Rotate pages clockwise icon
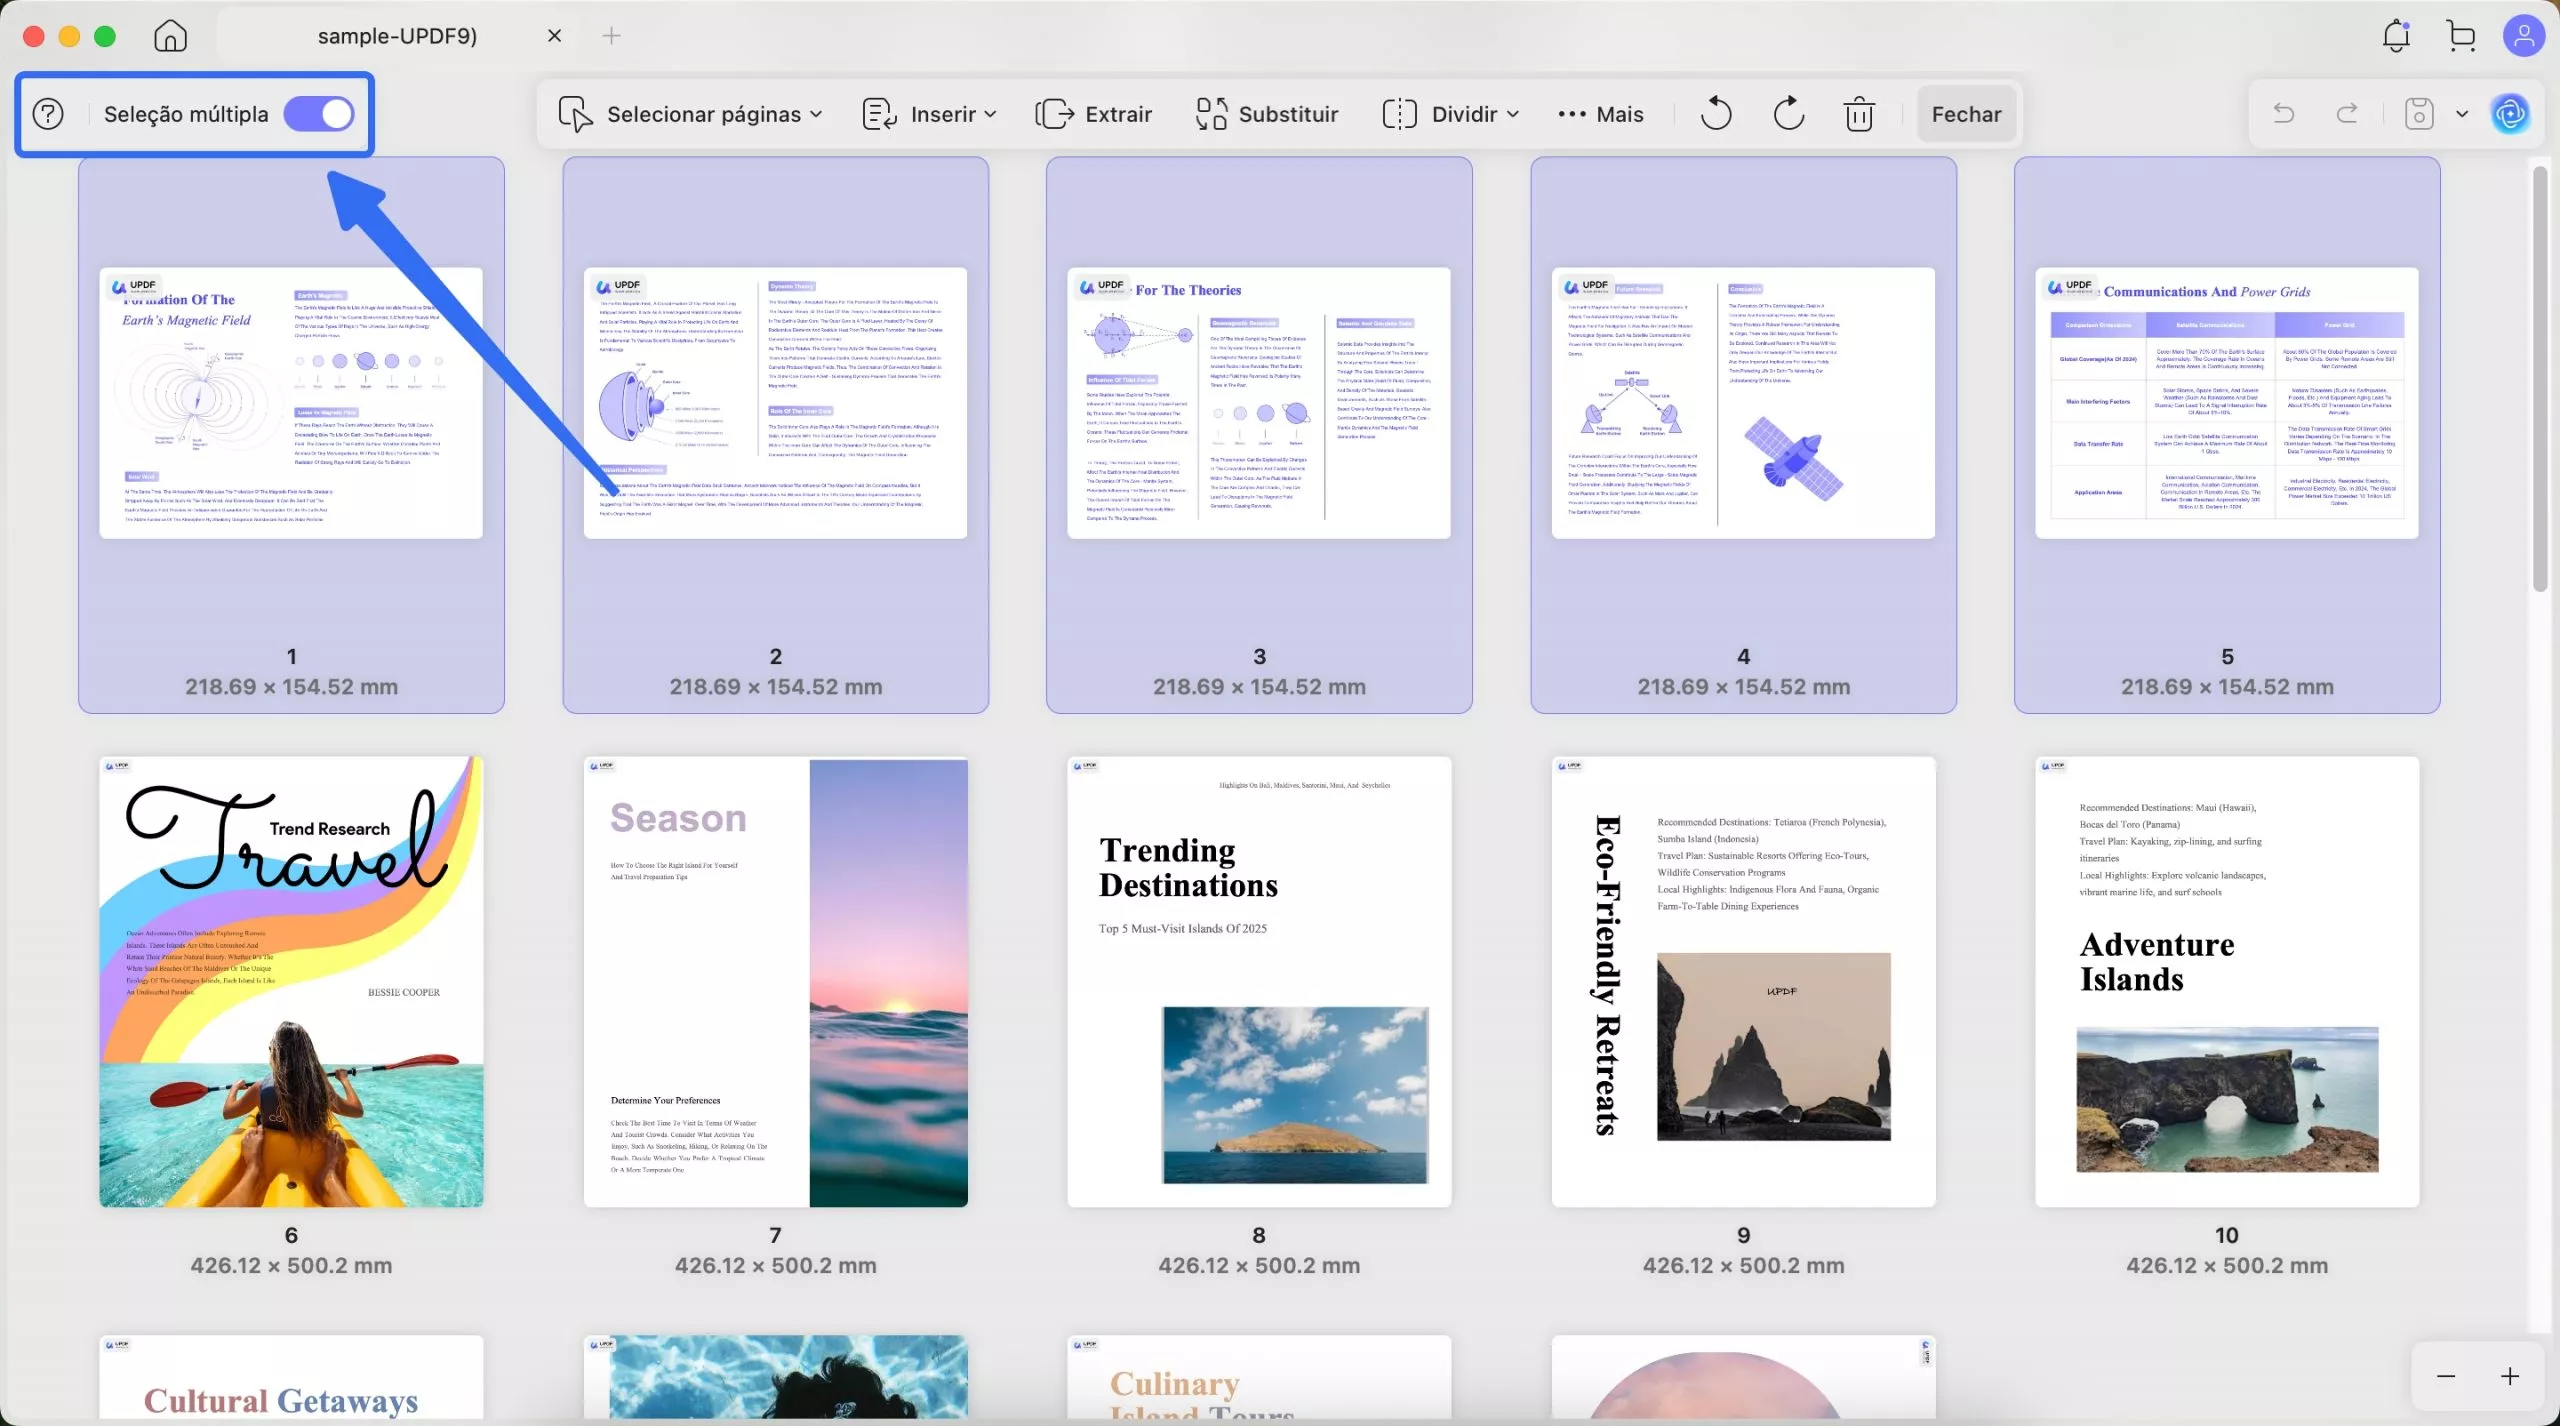The image size is (2560, 1426). point(1788,114)
